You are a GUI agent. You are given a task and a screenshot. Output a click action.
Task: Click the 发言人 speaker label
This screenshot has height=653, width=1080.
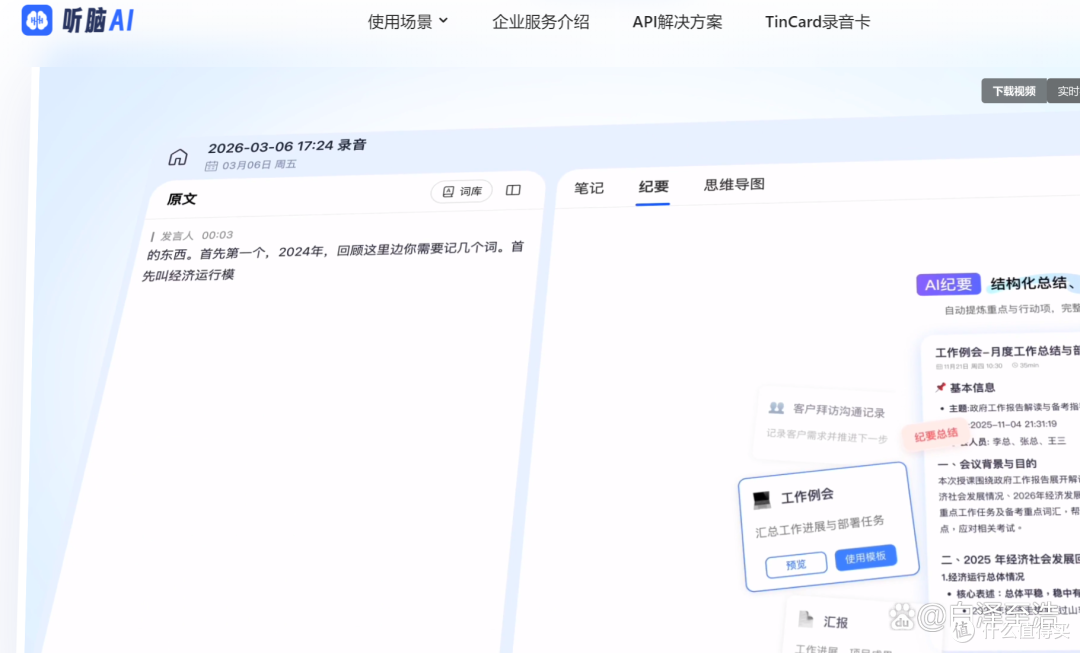point(177,236)
